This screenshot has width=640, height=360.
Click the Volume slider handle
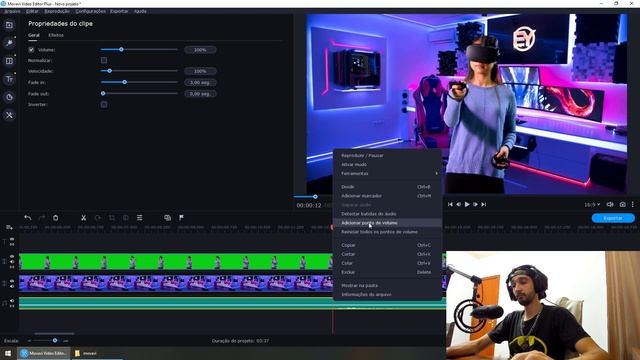[121, 49]
